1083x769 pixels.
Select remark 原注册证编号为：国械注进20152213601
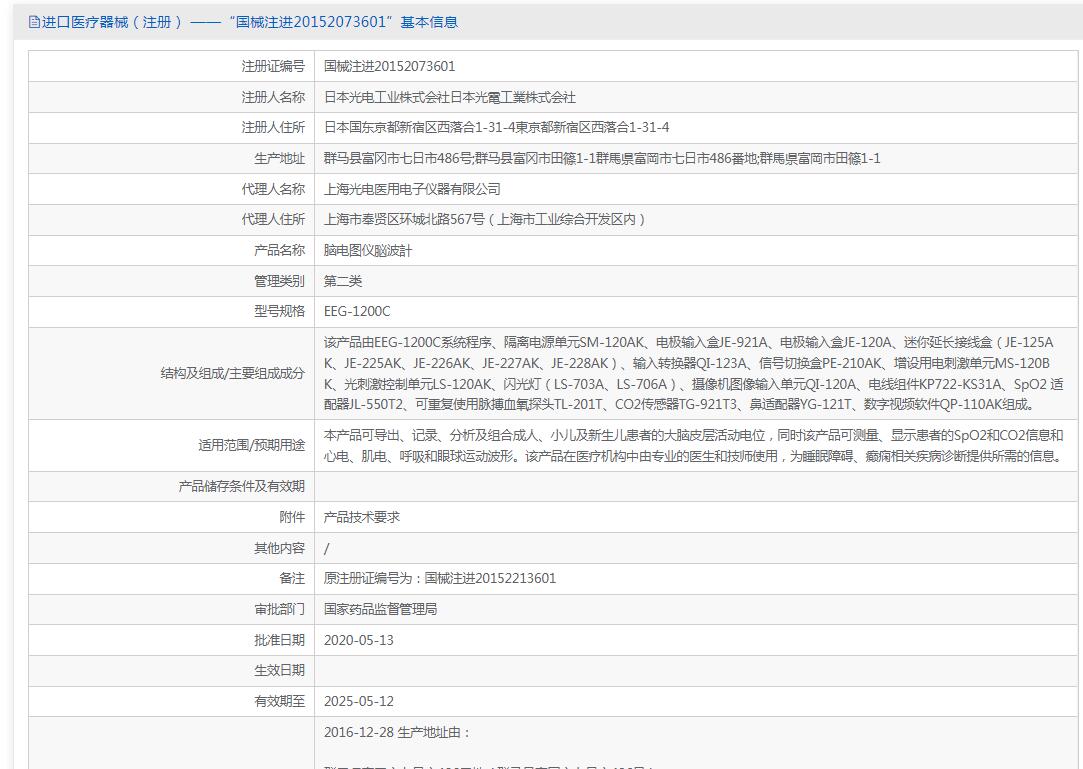click(x=440, y=578)
